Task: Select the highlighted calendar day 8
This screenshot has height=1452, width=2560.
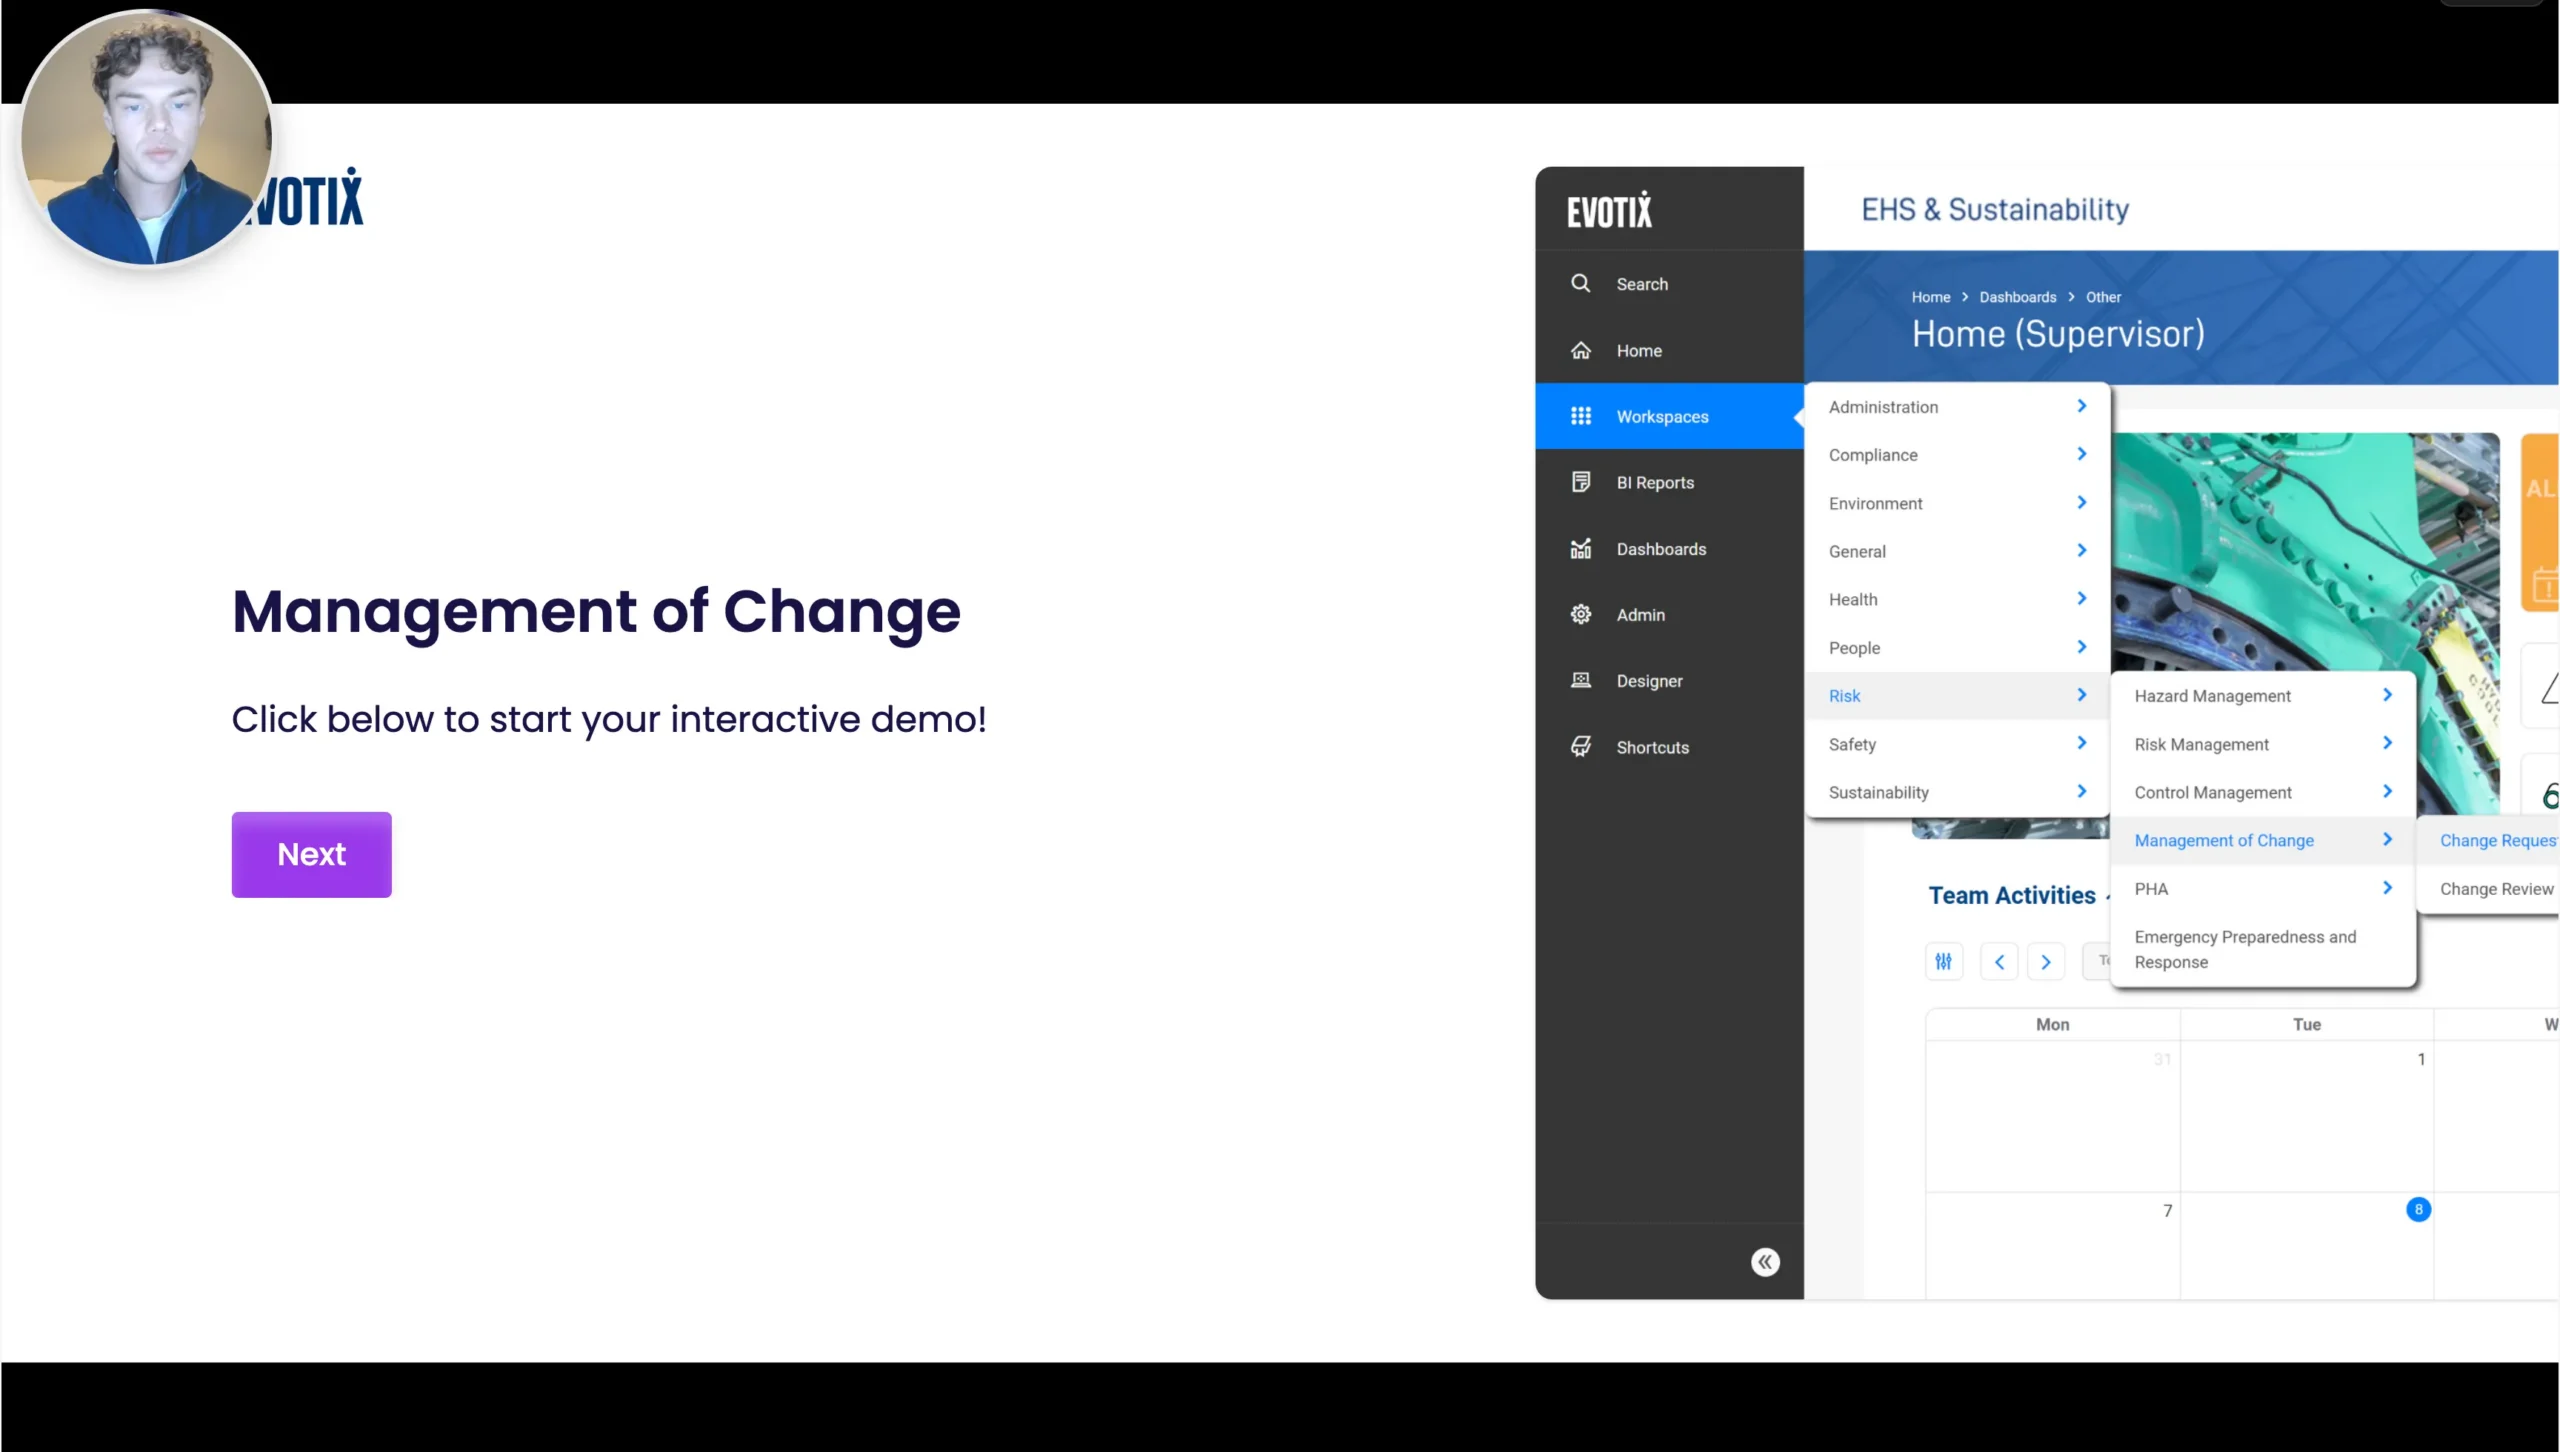Action: [2418, 1209]
